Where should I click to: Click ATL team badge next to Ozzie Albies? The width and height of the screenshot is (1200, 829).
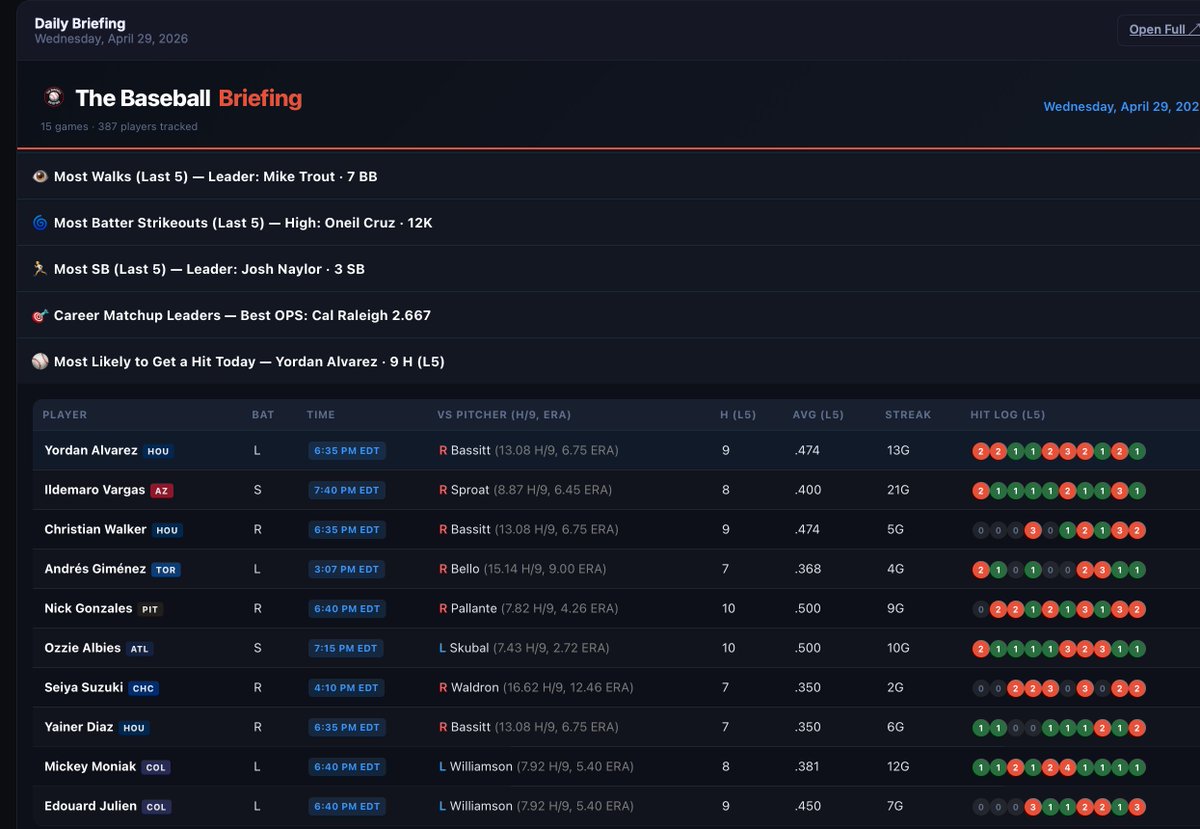139,649
